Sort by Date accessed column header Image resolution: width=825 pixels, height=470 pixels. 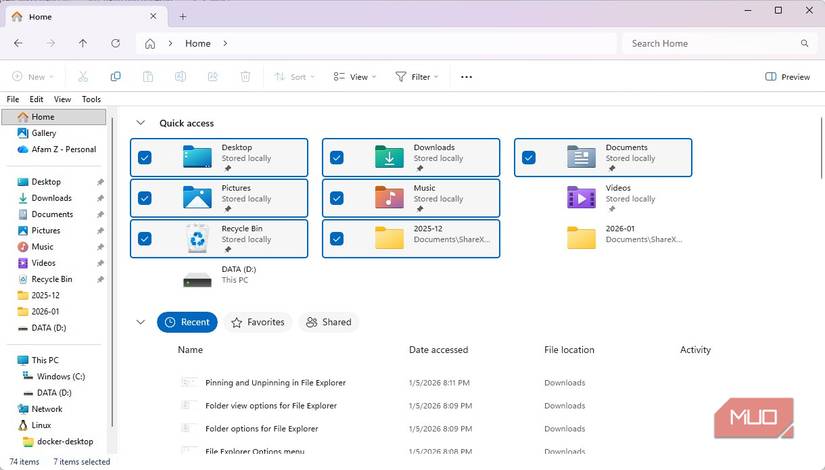pos(438,349)
